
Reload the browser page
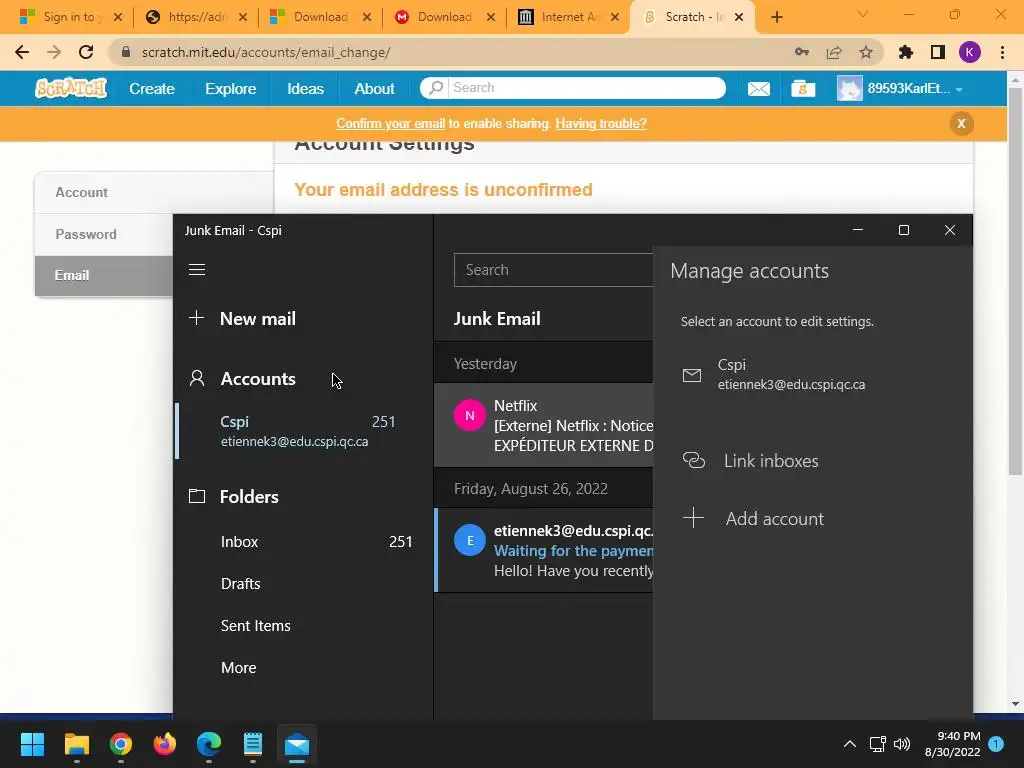86,52
